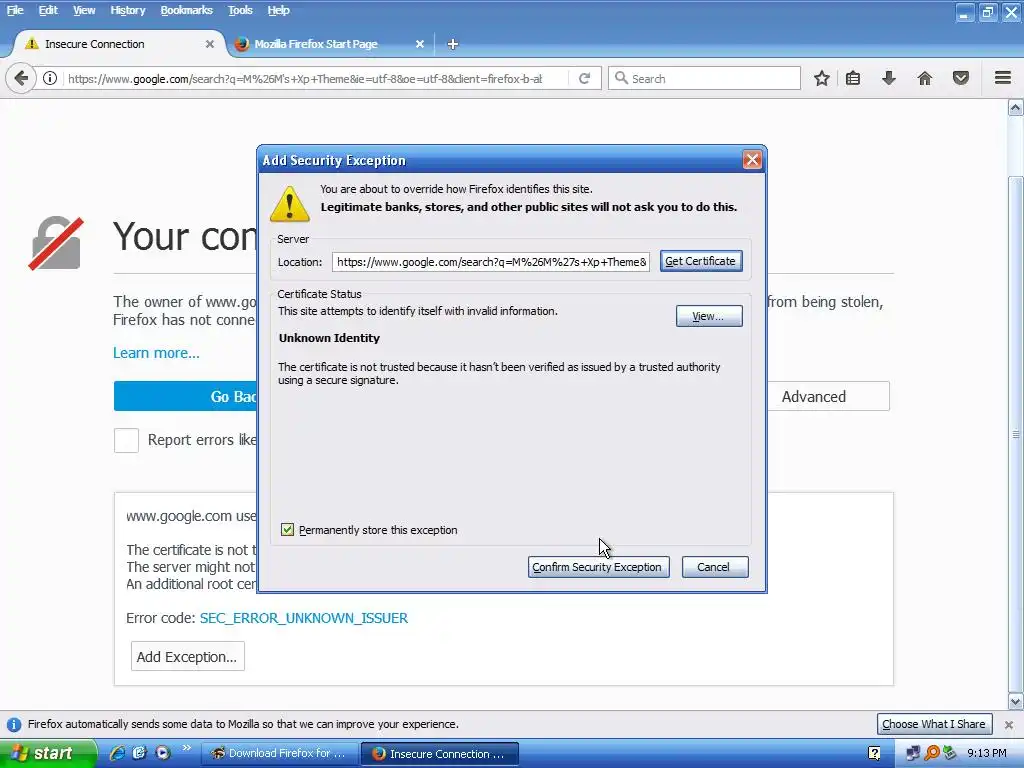Select Insecure Connection taskbar button
The image size is (1024, 768).
click(440, 754)
